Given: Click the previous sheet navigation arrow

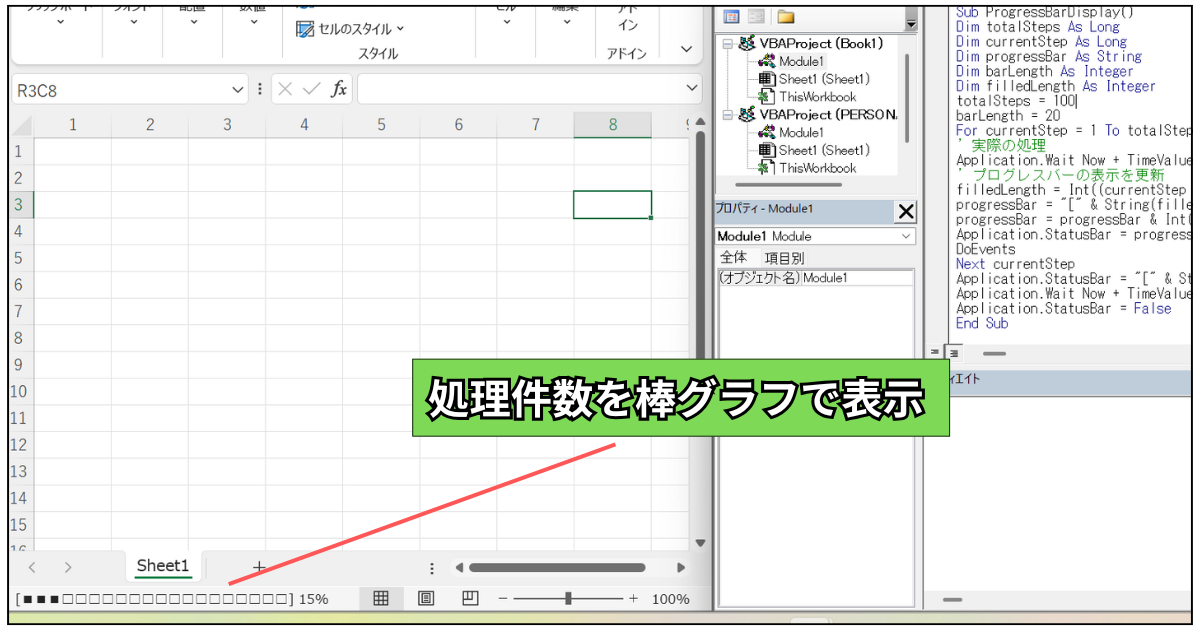Looking at the screenshot, I should 32,567.
